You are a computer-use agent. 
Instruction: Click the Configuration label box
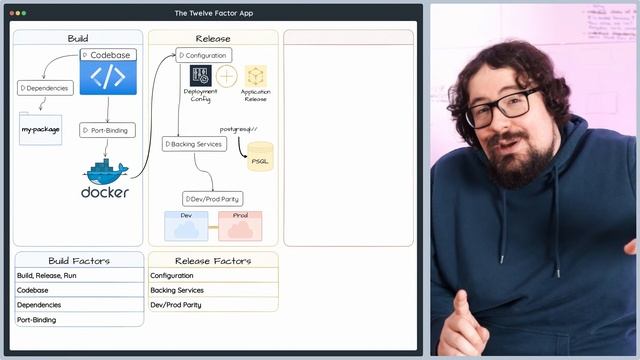click(204, 55)
